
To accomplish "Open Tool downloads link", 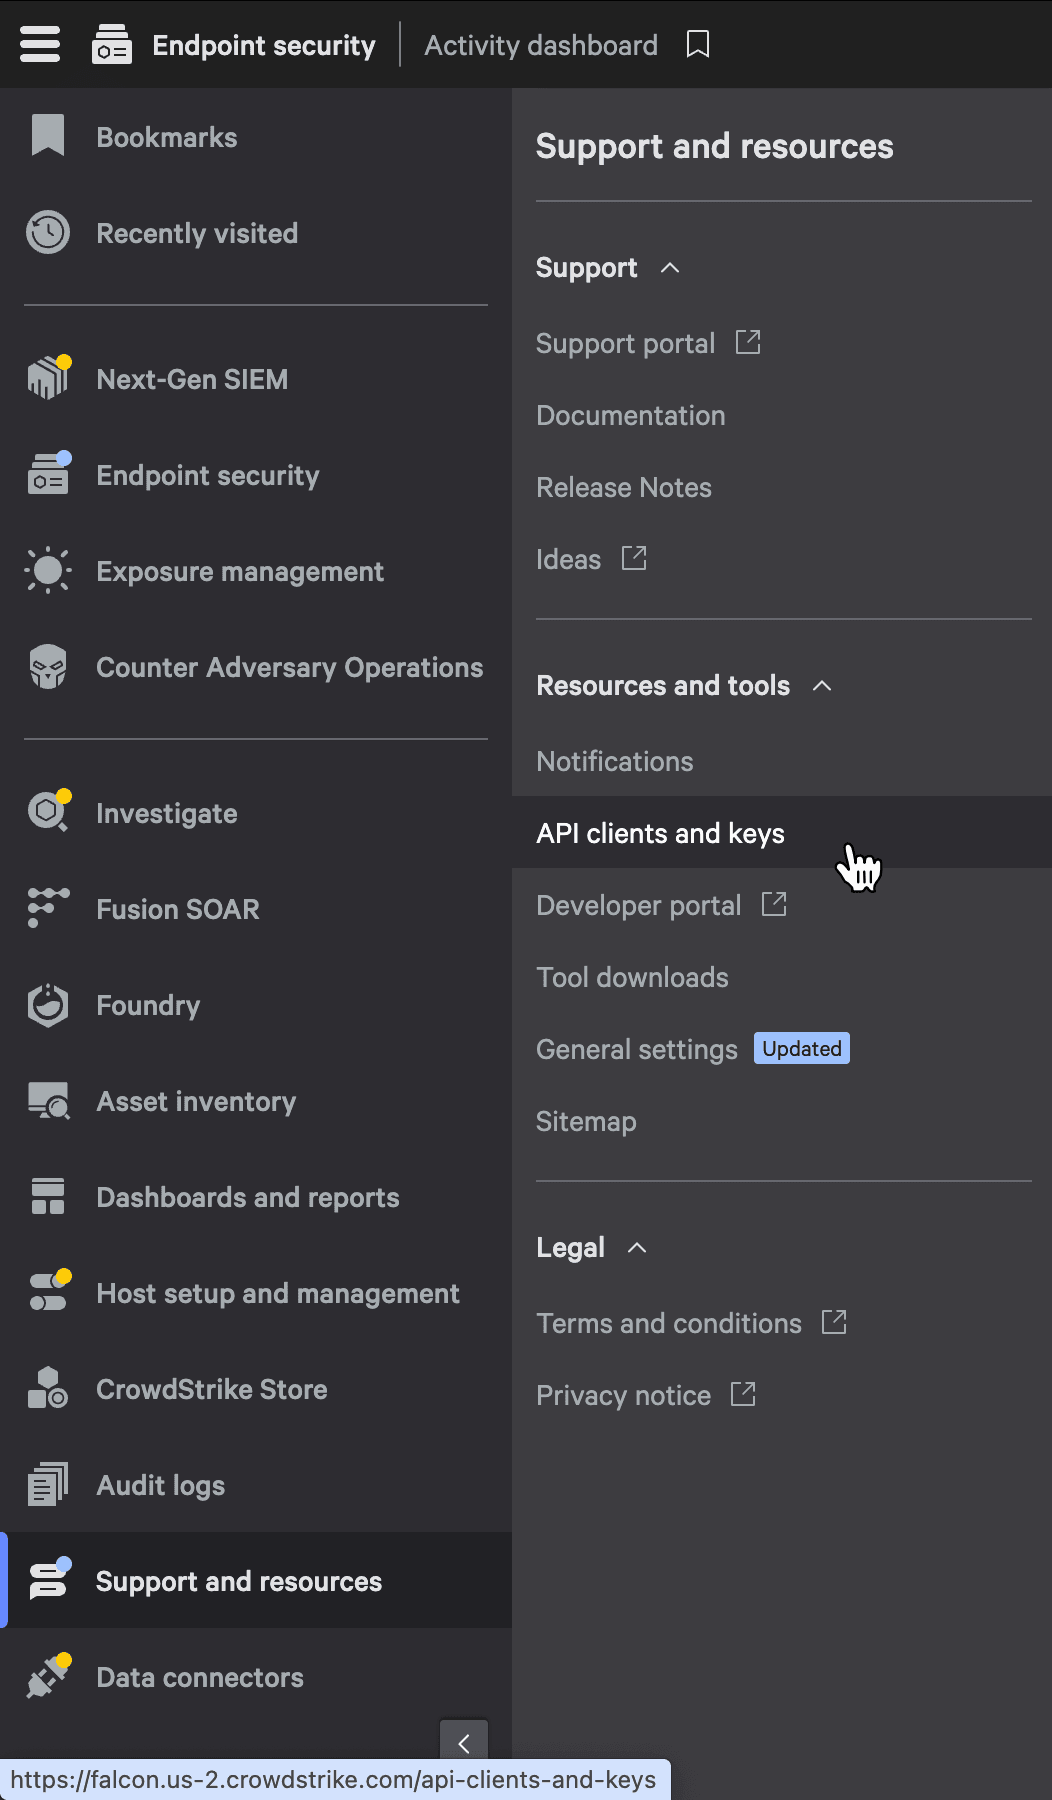I will 632,977.
